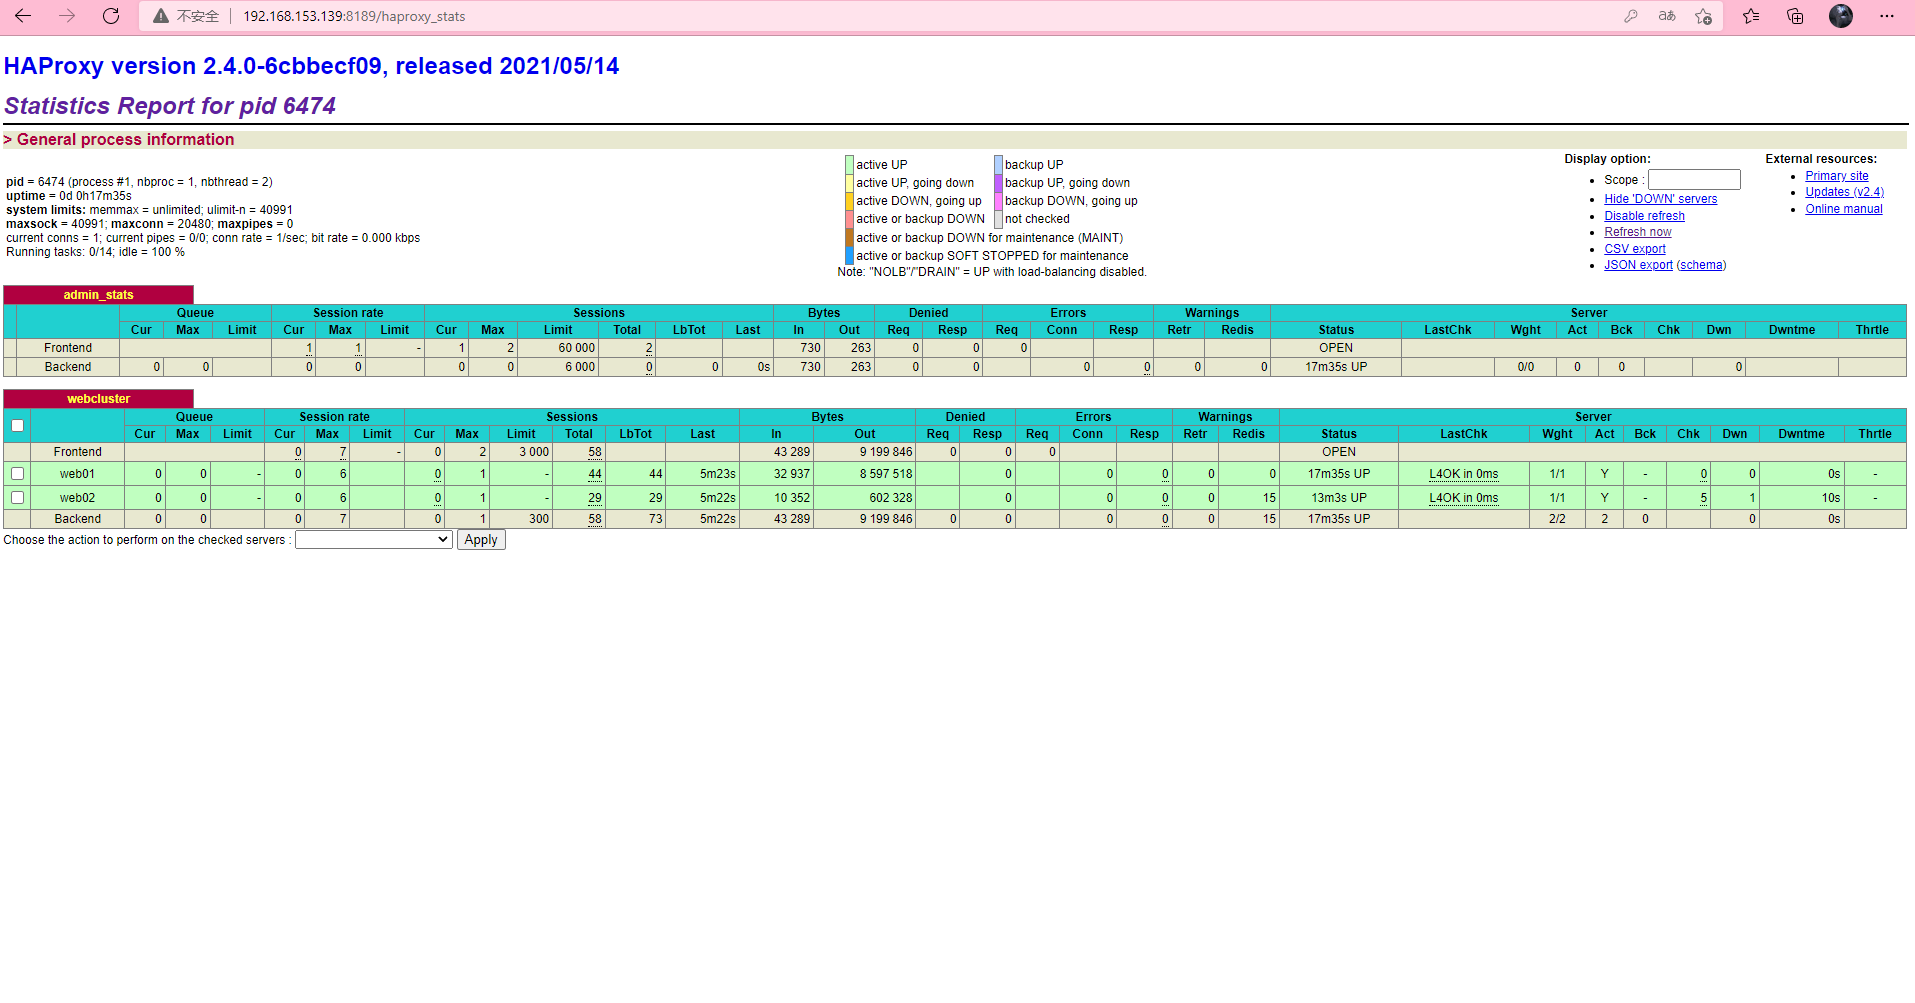Click the backup UP legend color swatch
The image size is (1915, 1003).
(x=998, y=165)
